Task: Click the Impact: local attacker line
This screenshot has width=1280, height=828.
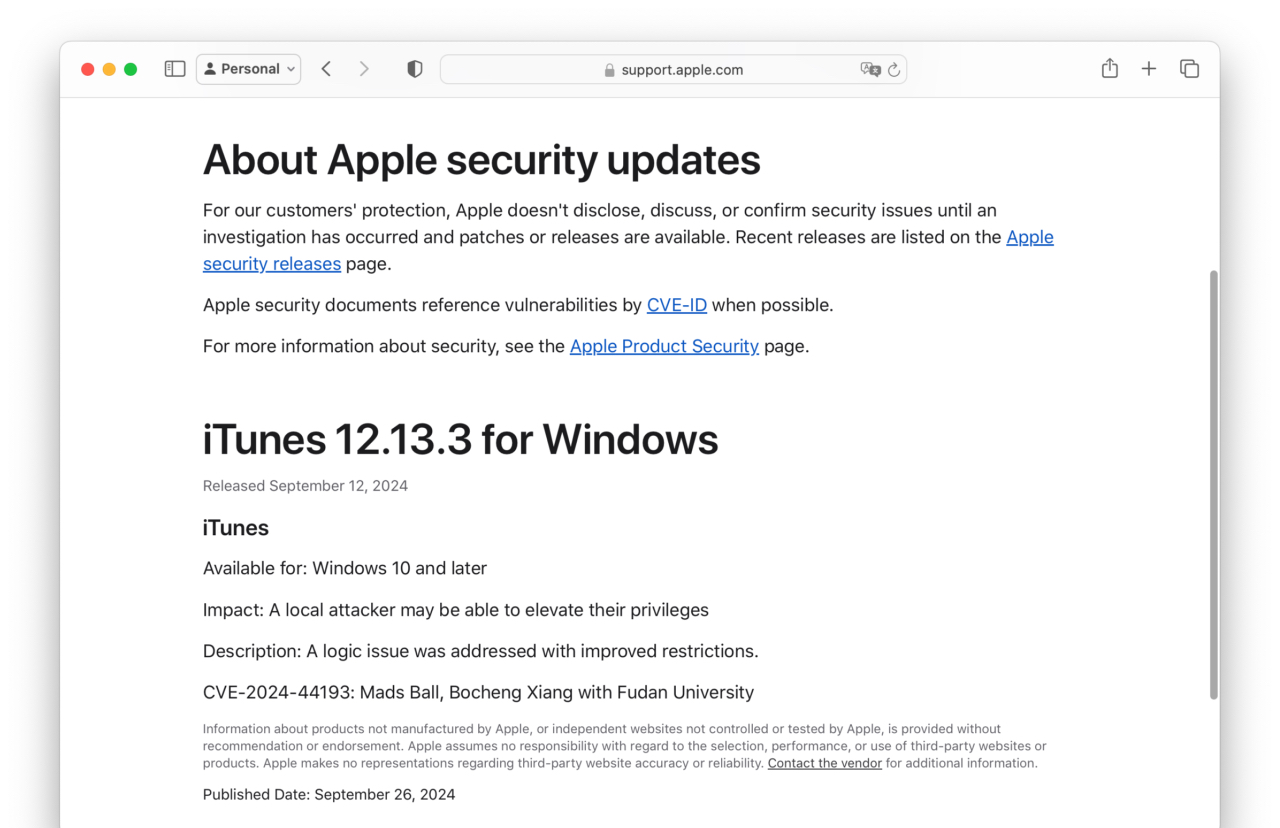Action: pos(456,610)
